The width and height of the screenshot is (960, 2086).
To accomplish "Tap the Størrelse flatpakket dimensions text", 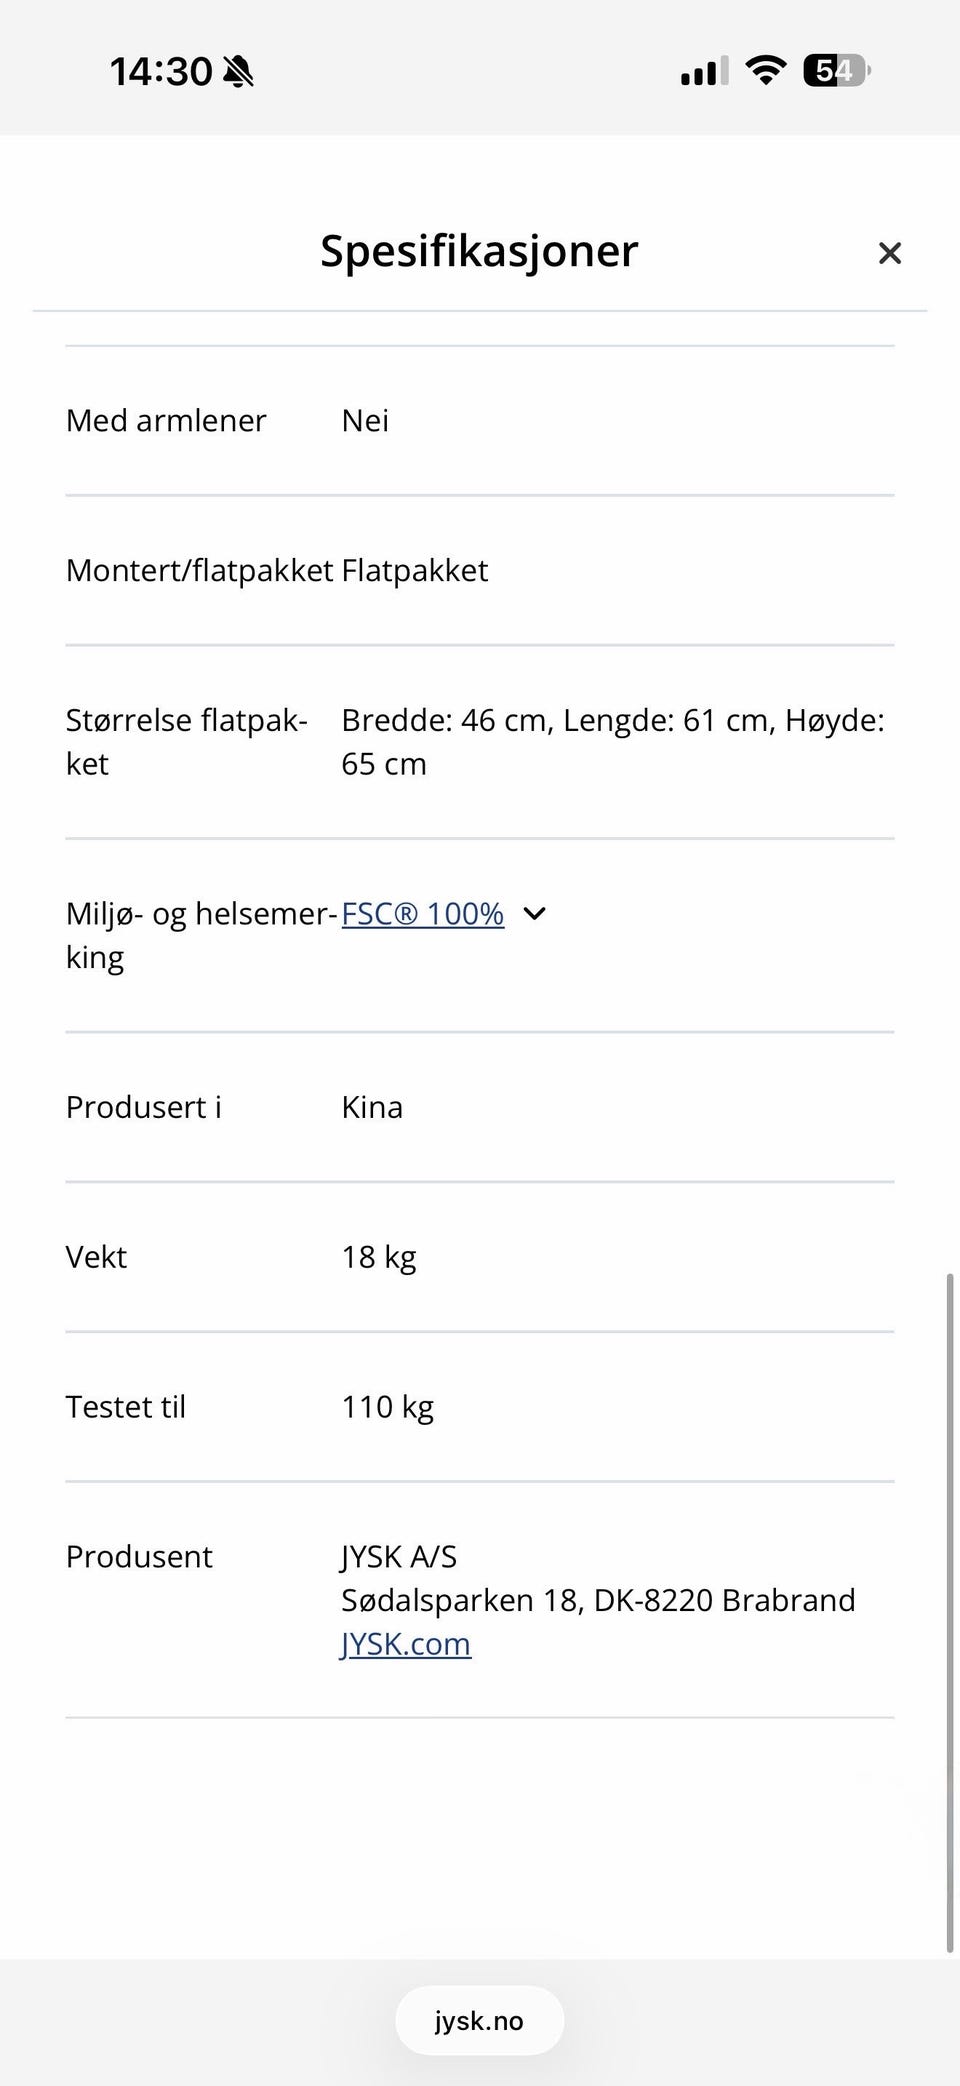I will pyautogui.click(x=613, y=742).
